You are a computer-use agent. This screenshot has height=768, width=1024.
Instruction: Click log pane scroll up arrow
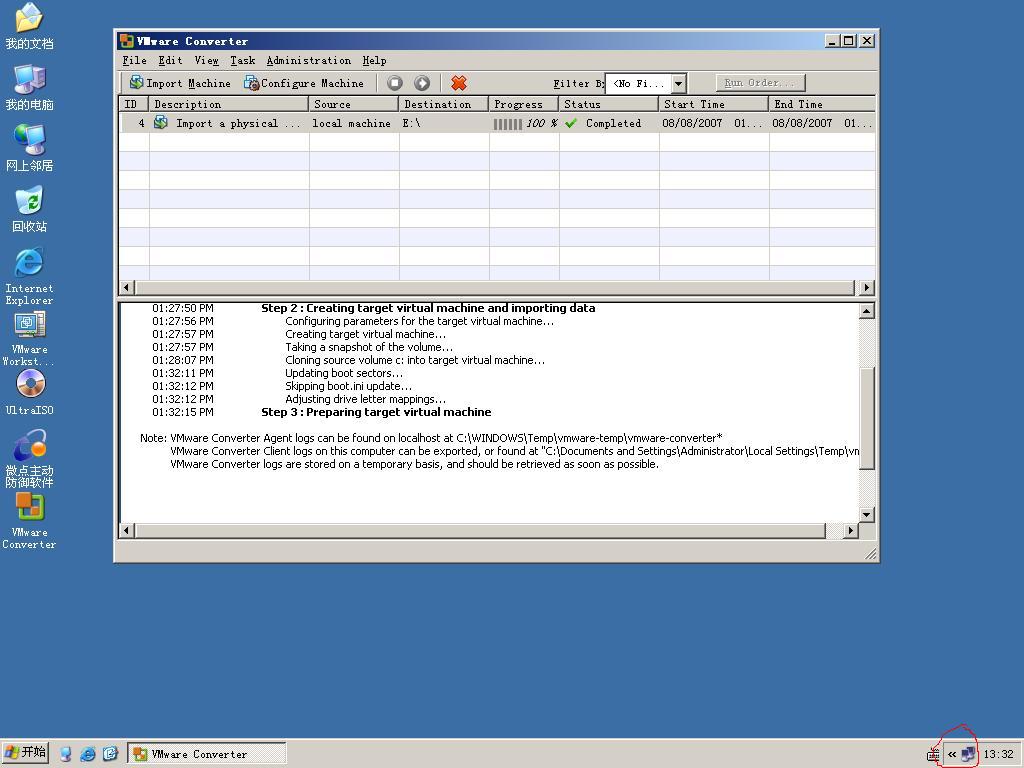[x=867, y=310]
